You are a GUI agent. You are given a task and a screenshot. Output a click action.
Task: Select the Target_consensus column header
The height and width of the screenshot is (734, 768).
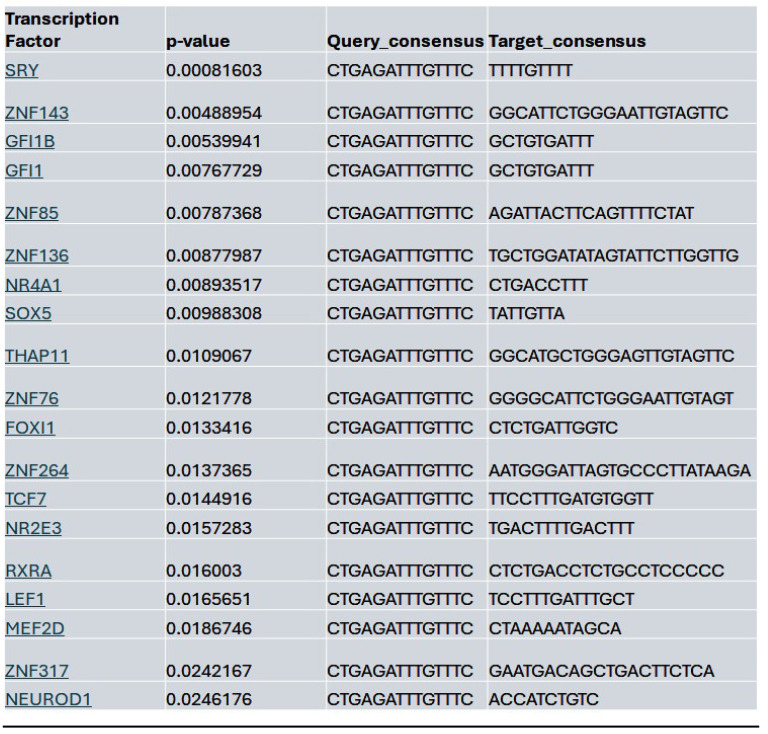point(567,41)
